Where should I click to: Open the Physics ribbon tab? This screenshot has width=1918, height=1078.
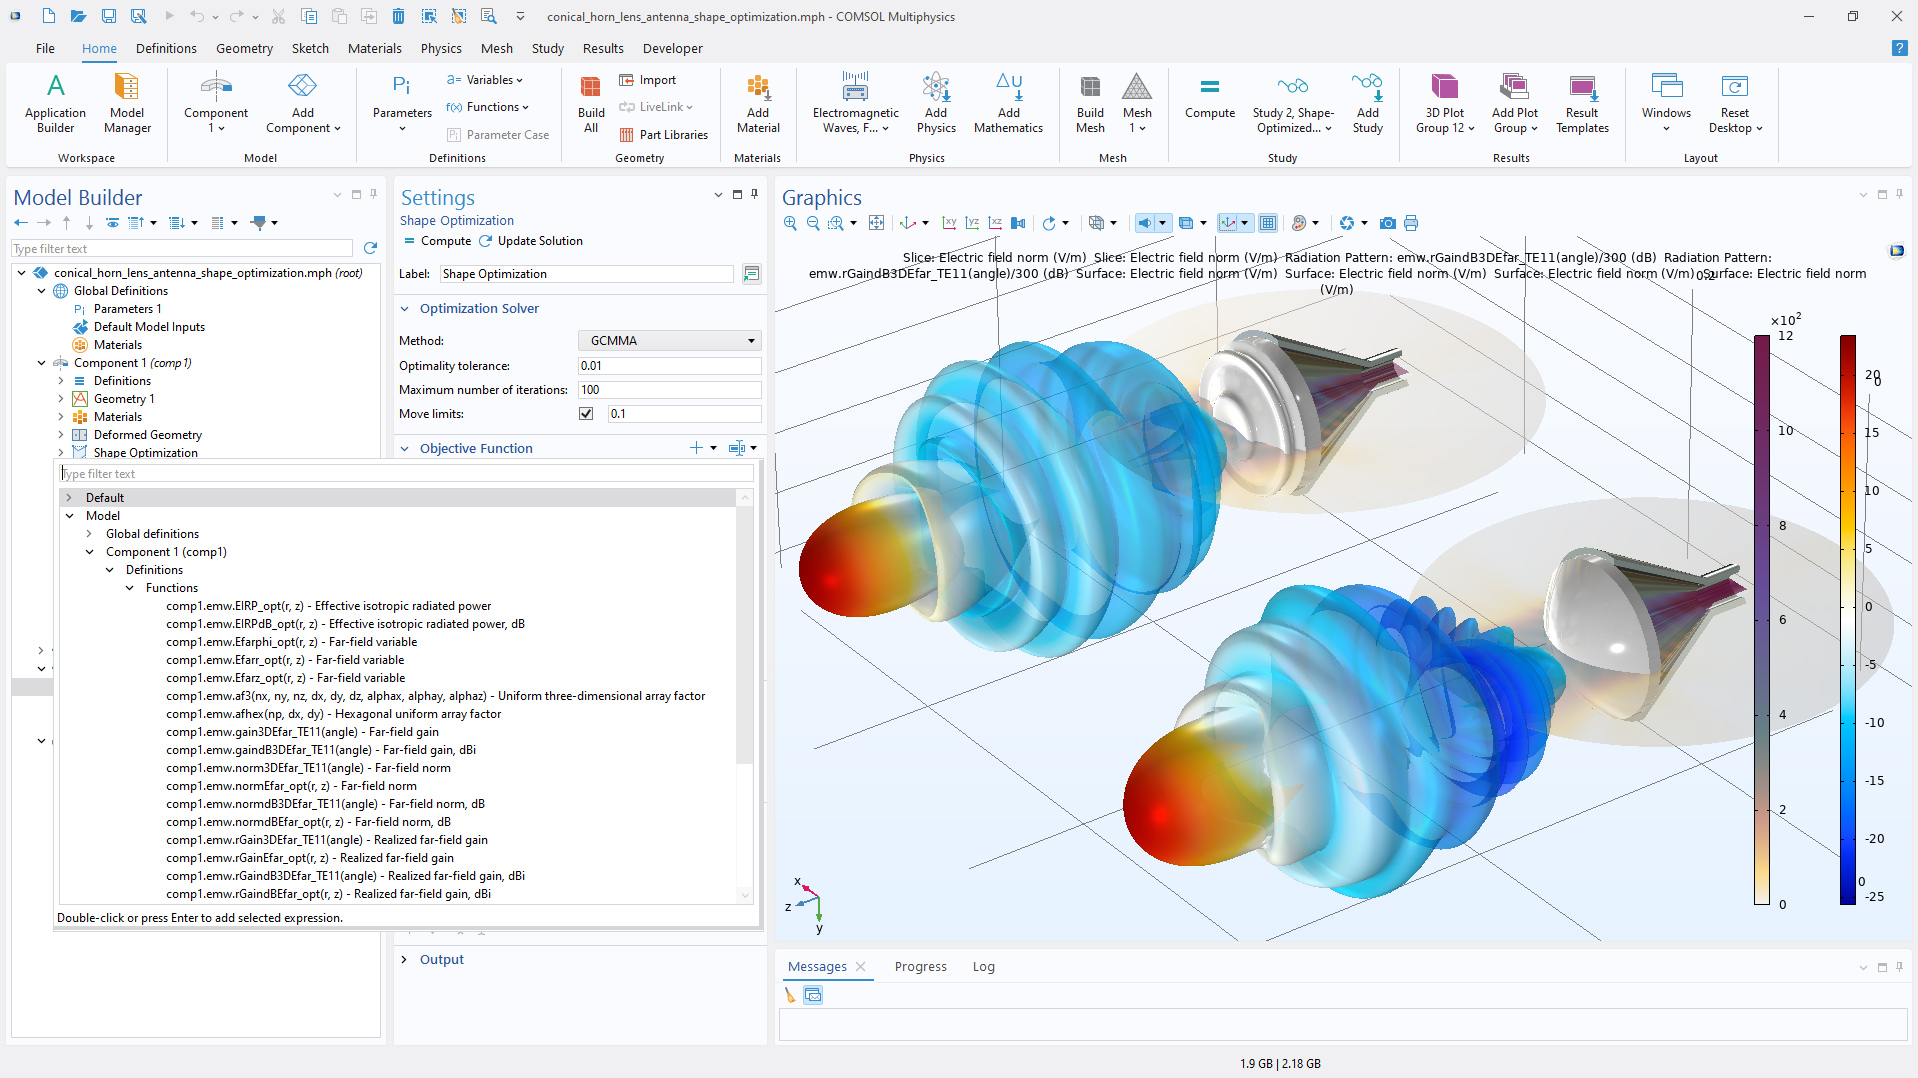[440, 48]
